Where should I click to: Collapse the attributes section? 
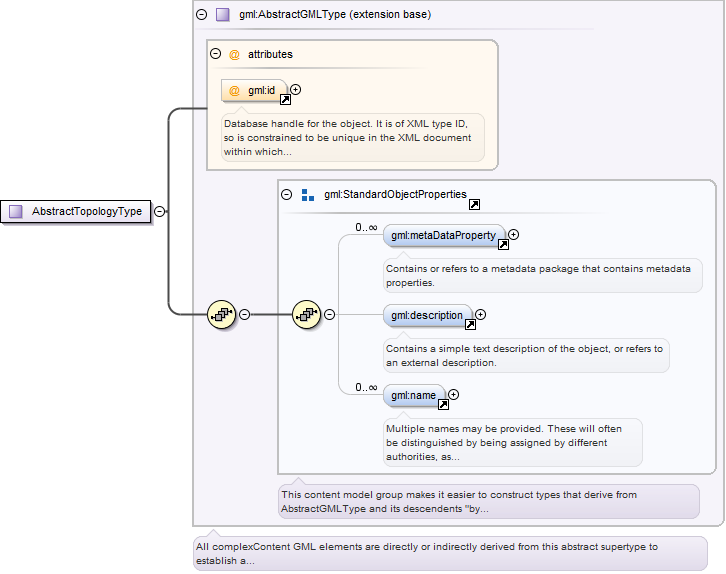click(215, 54)
